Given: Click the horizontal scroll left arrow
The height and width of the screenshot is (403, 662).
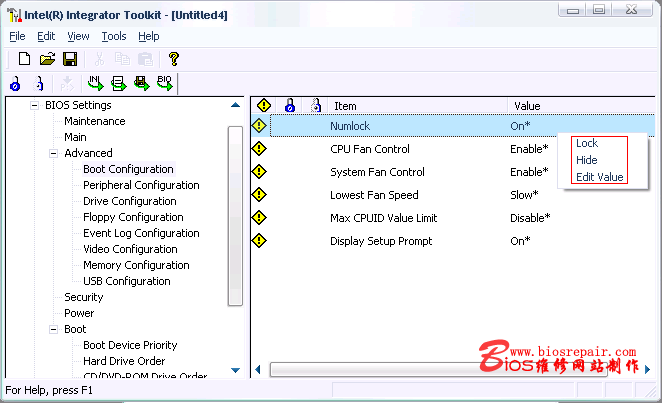Looking at the screenshot, I should [258, 370].
